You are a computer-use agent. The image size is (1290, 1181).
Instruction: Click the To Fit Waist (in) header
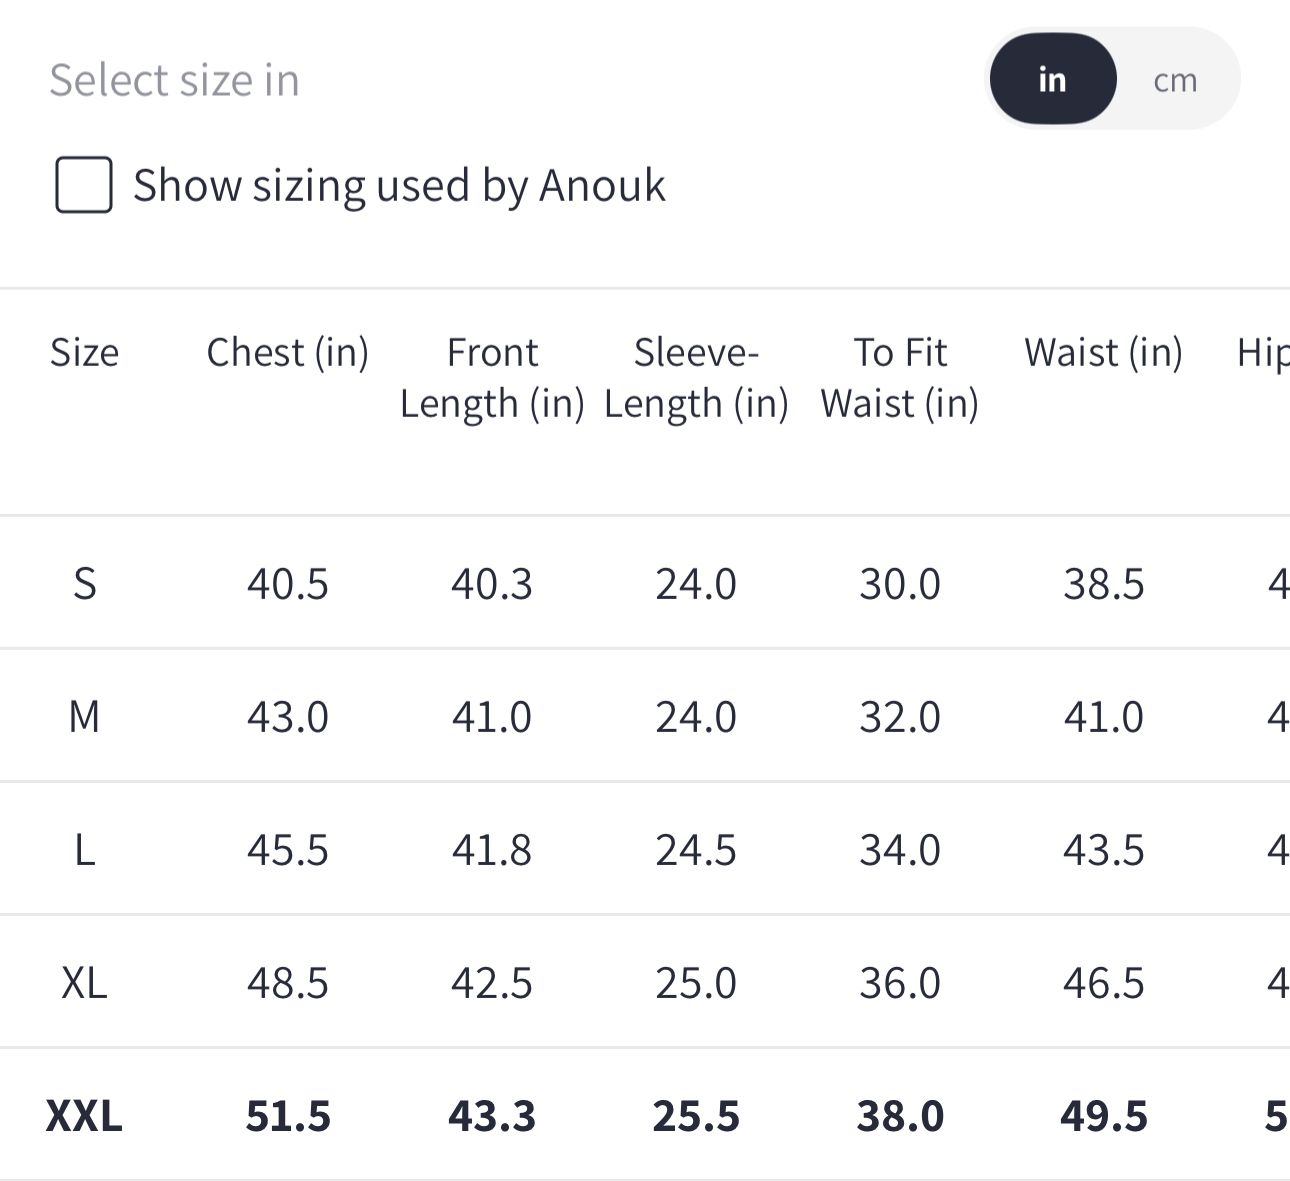(900, 378)
